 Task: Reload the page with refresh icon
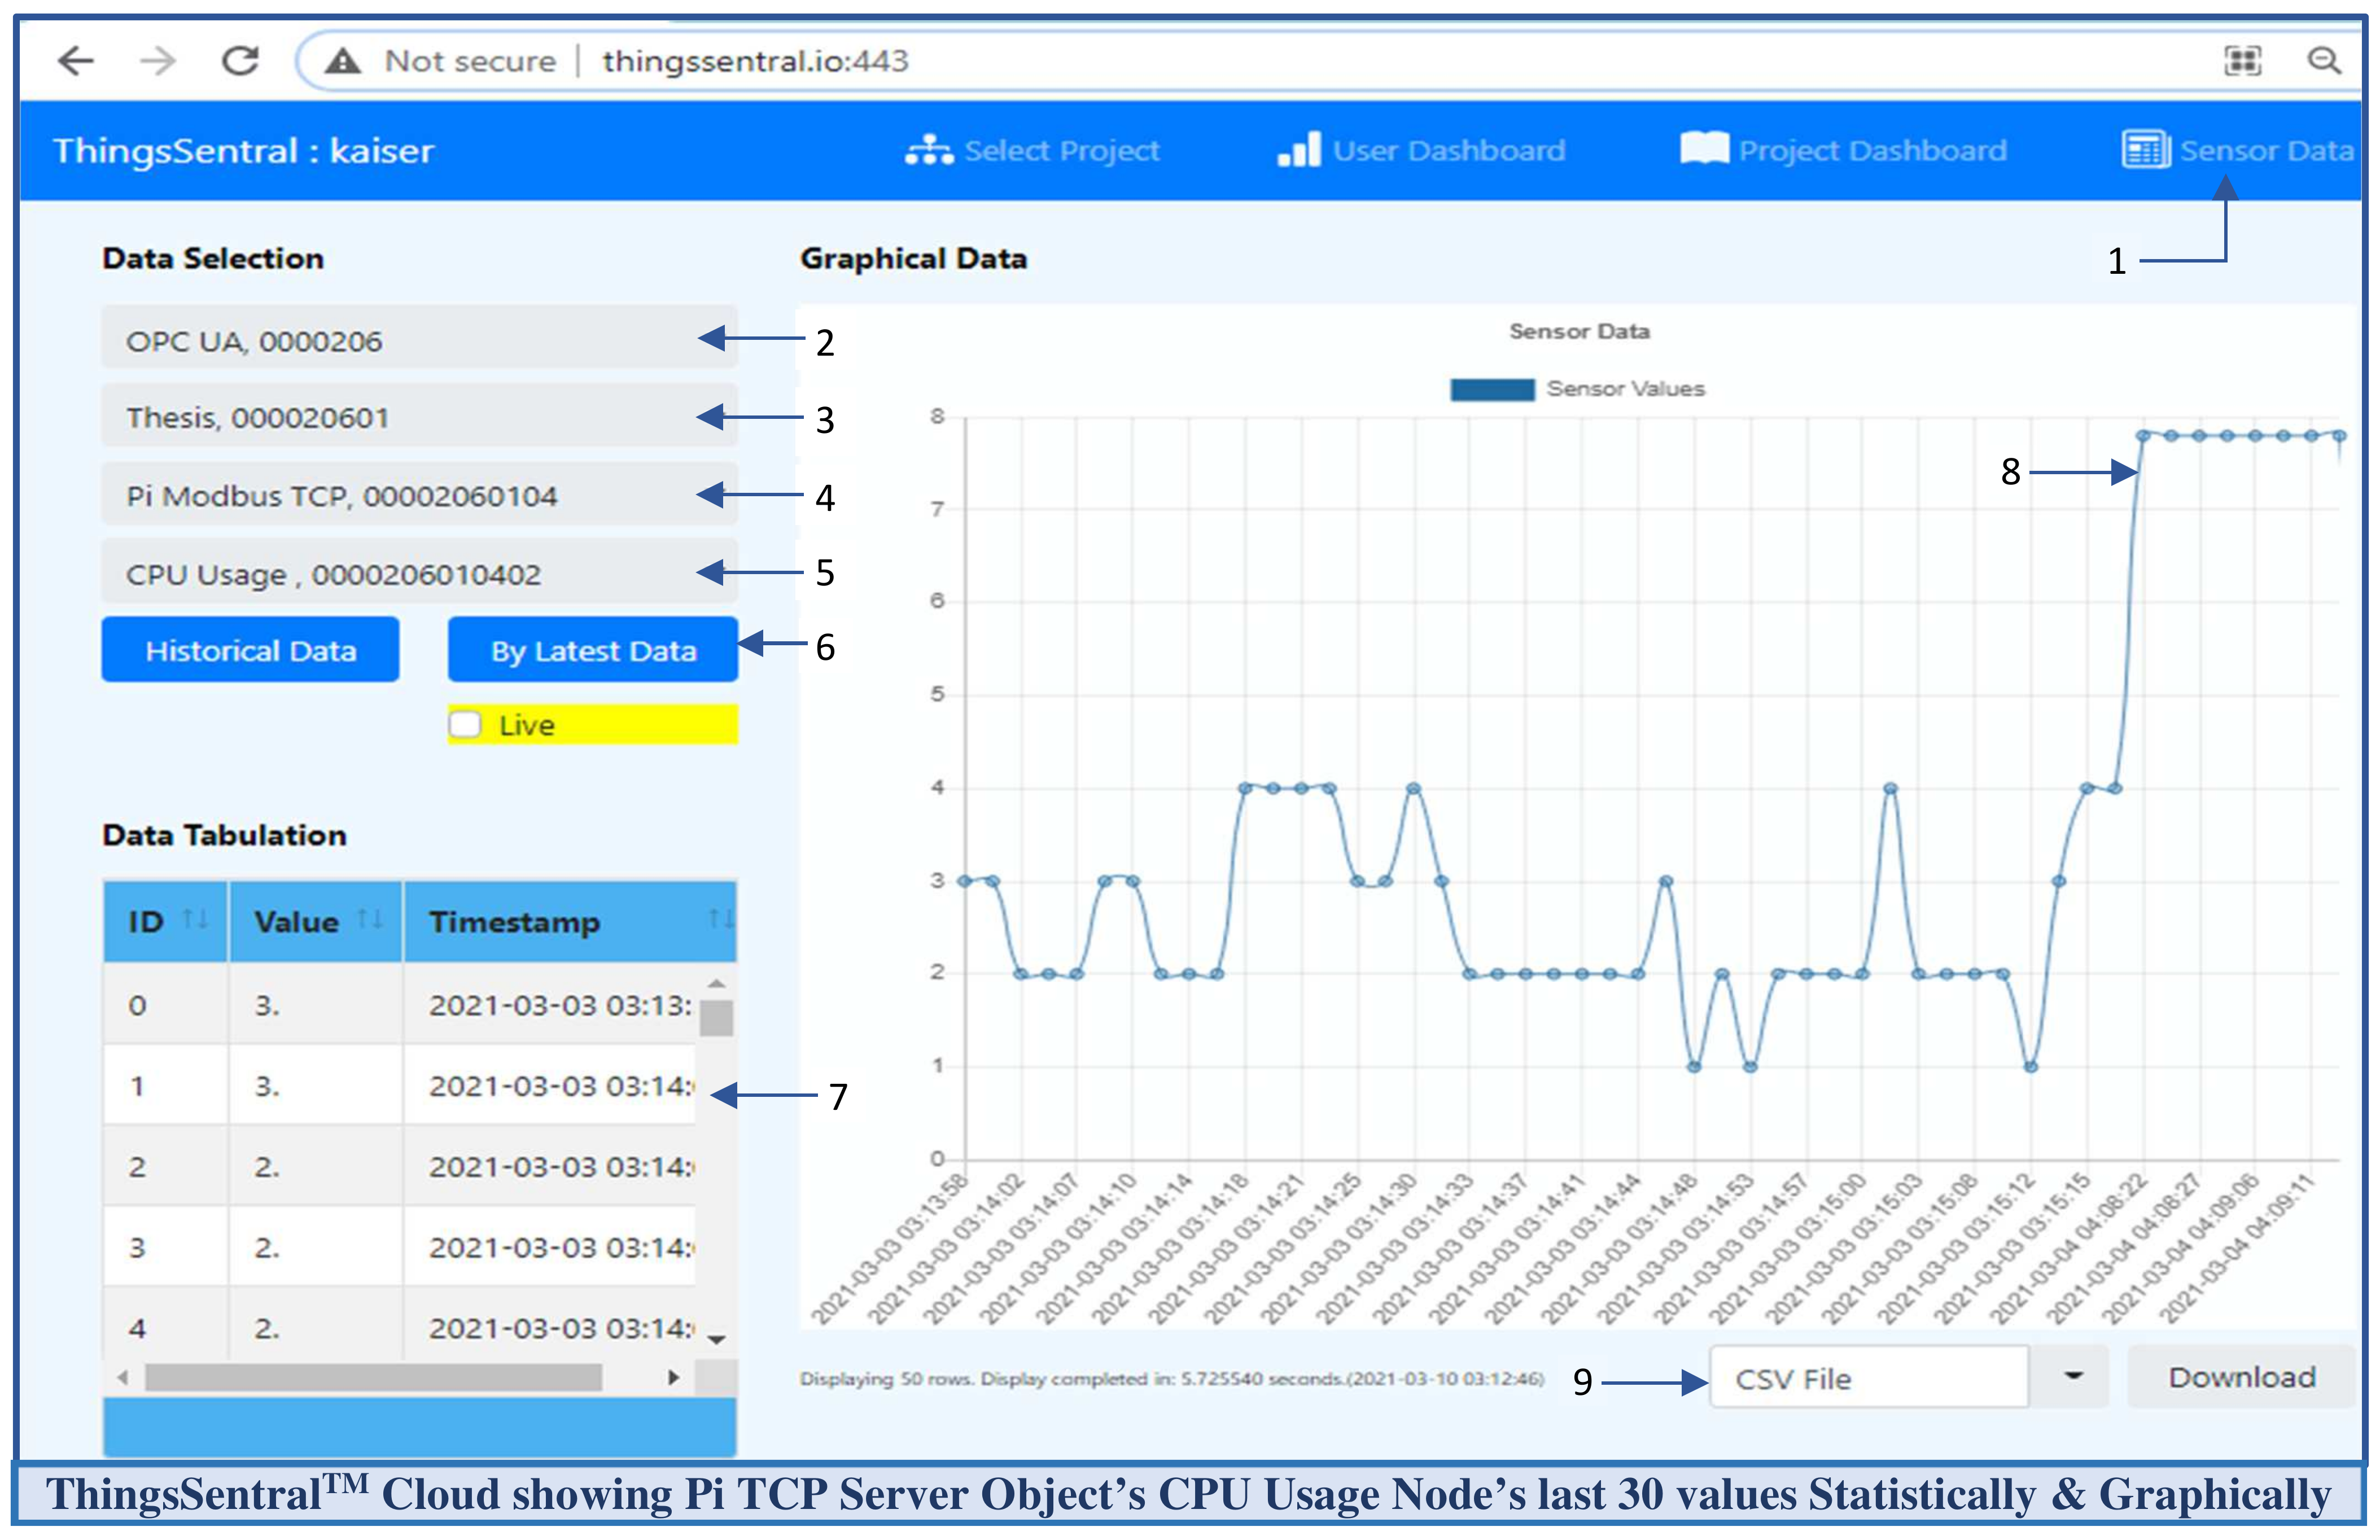coord(240,61)
